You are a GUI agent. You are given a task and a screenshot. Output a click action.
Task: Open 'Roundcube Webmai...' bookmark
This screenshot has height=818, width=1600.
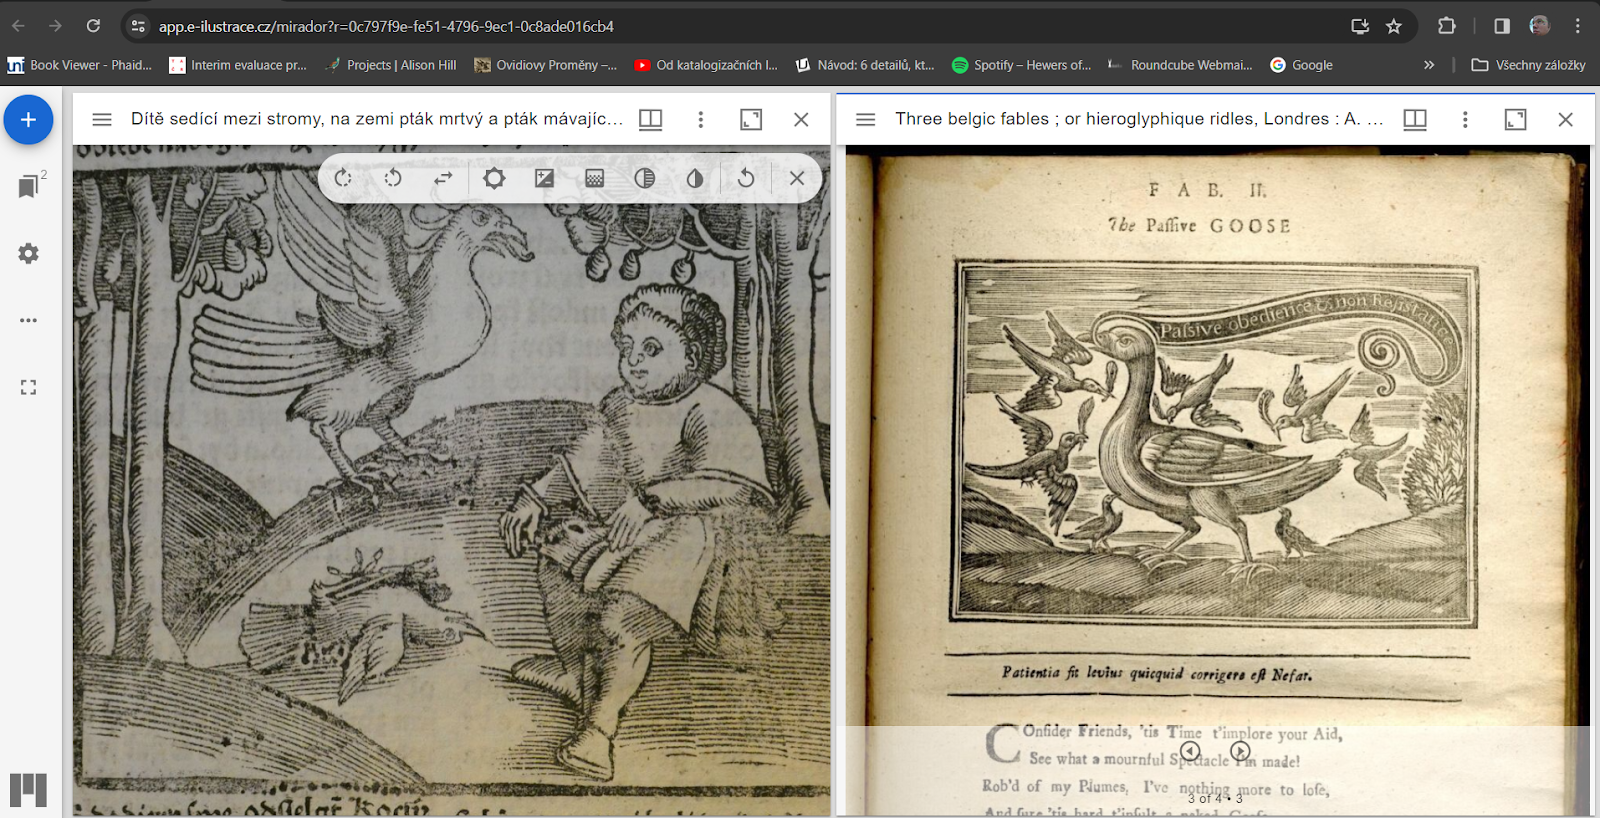(1179, 65)
